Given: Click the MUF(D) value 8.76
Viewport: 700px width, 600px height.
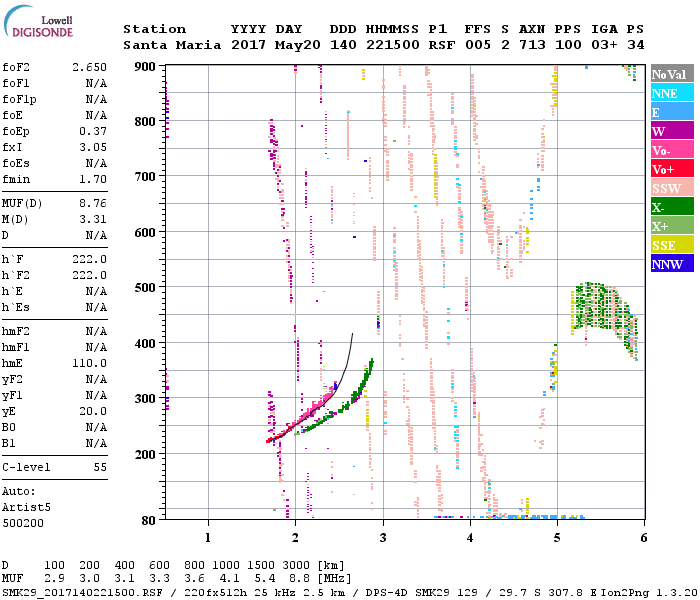Looking at the screenshot, I should [x=93, y=203].
